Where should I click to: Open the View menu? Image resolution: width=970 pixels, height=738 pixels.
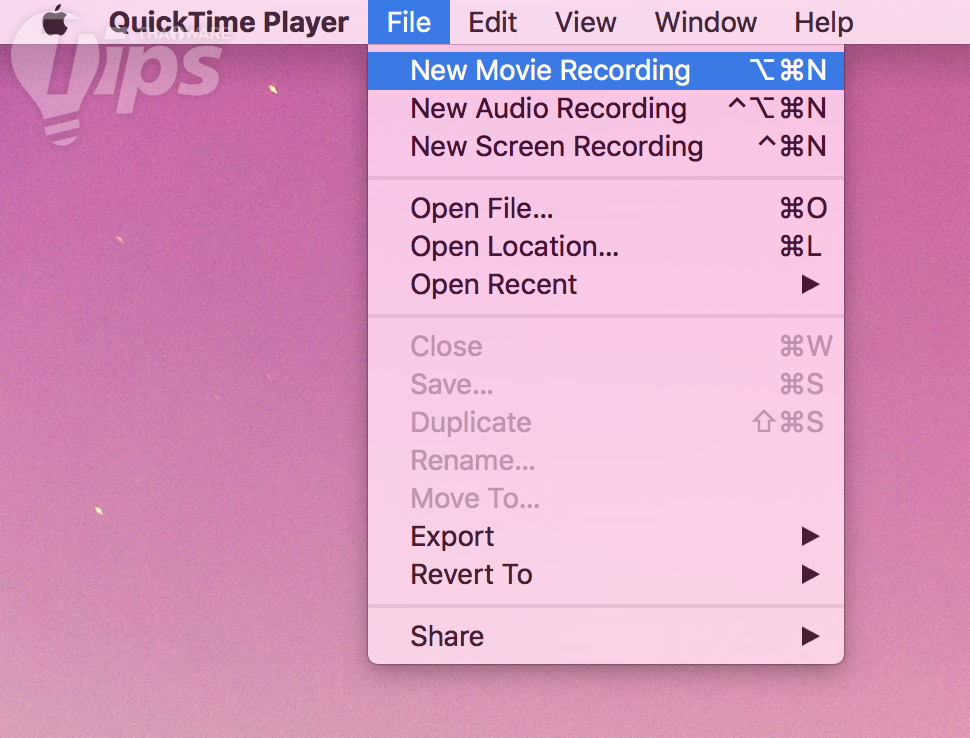586,22
